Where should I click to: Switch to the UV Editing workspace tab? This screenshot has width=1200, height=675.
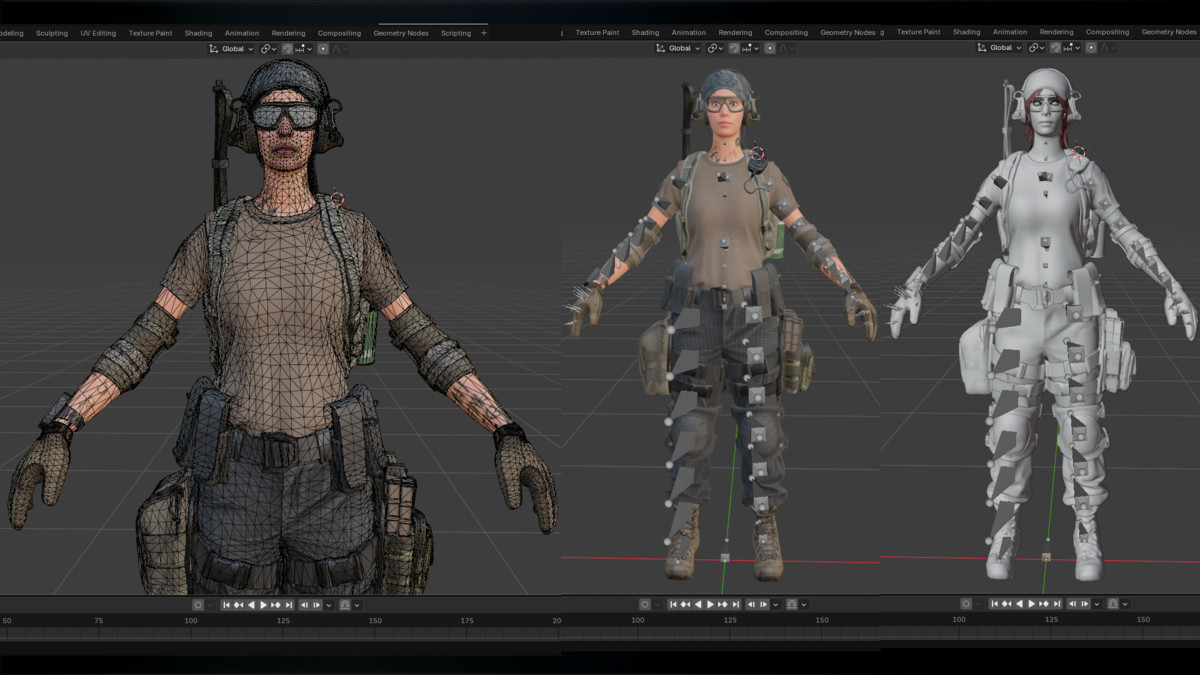98,33
